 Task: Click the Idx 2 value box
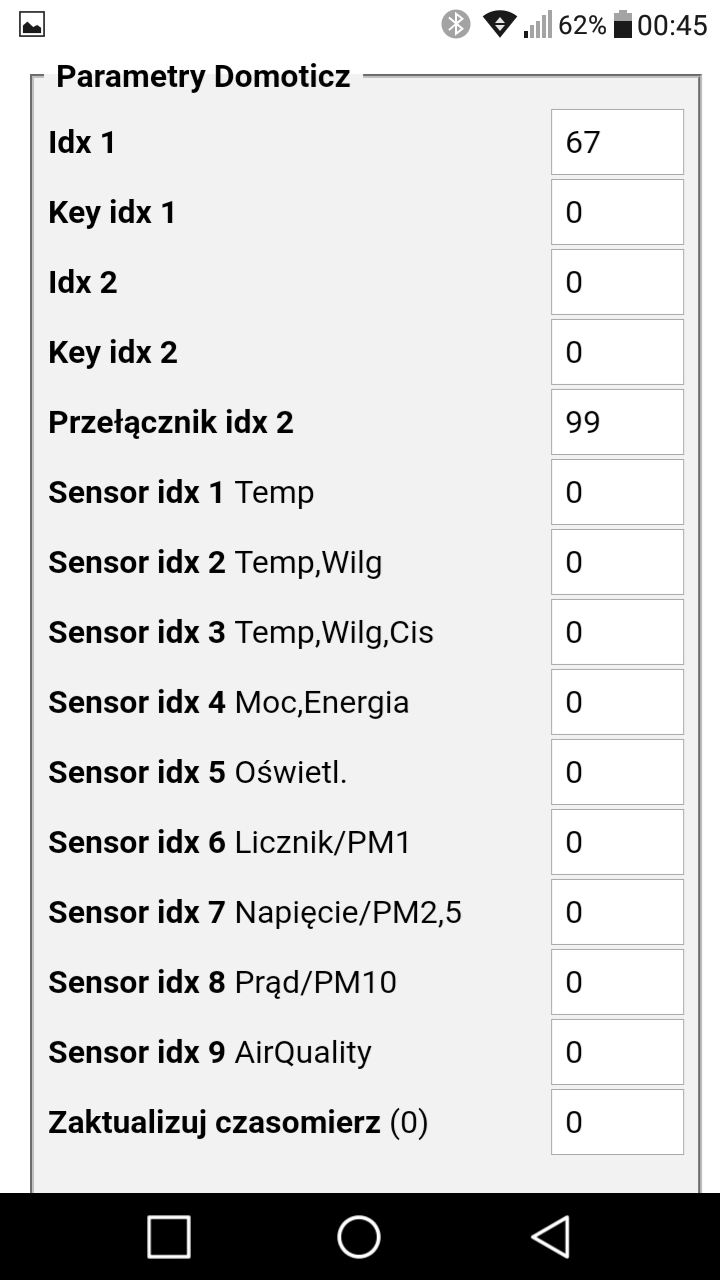pos(617,282)
